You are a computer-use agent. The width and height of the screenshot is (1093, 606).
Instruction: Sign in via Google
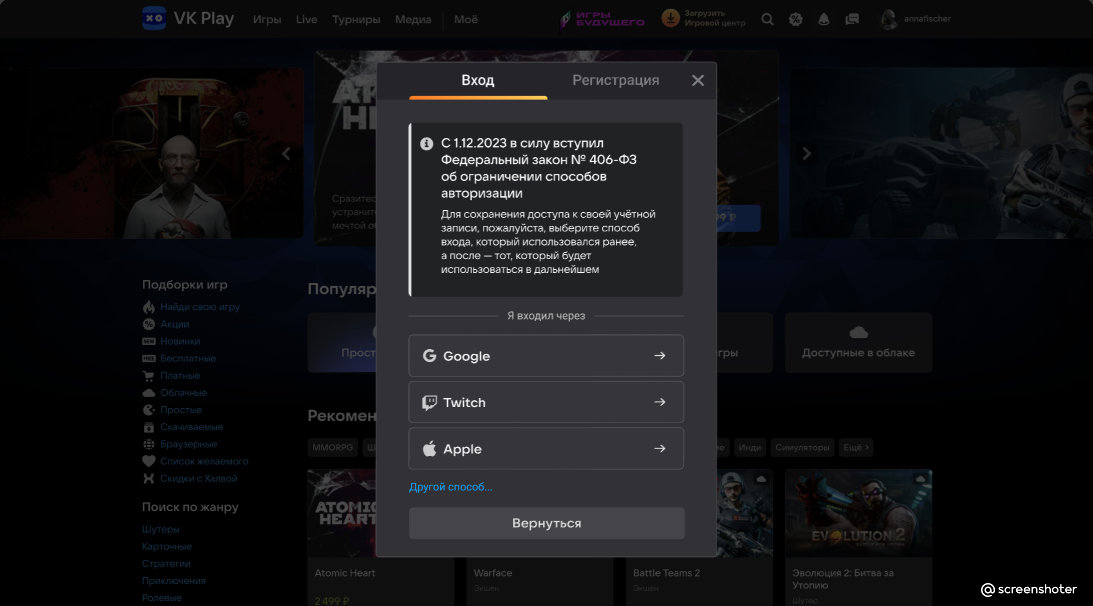(x=546, y=356)
